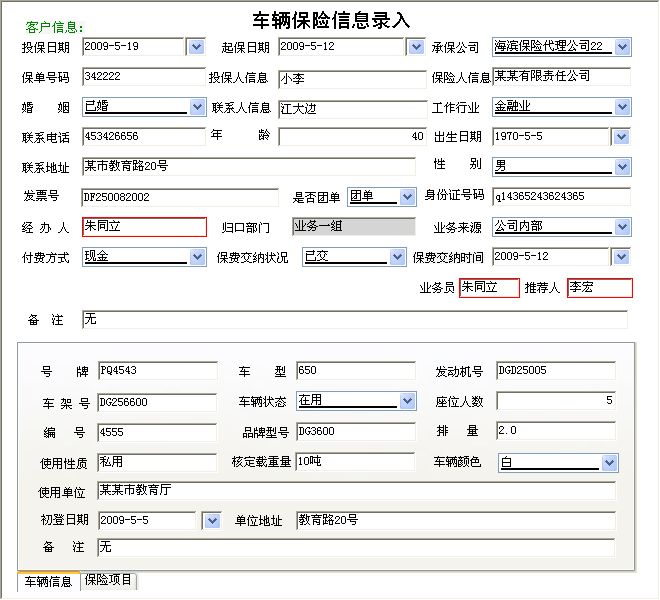Screen dimensions: 660x600
Task: Open the 付费方式 payment method dropdown
Action: click(196, 257)
